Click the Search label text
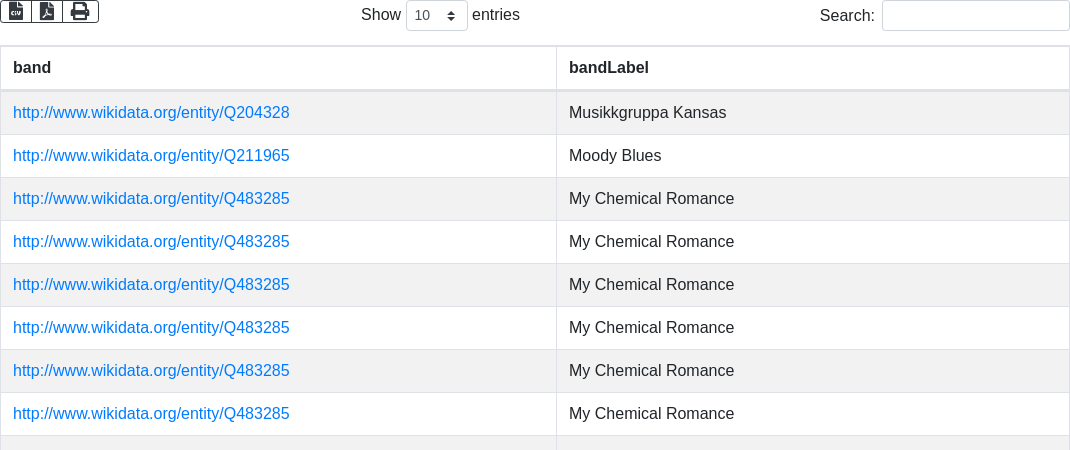This screenshot has width=1070, height=450. pos(847,15)
